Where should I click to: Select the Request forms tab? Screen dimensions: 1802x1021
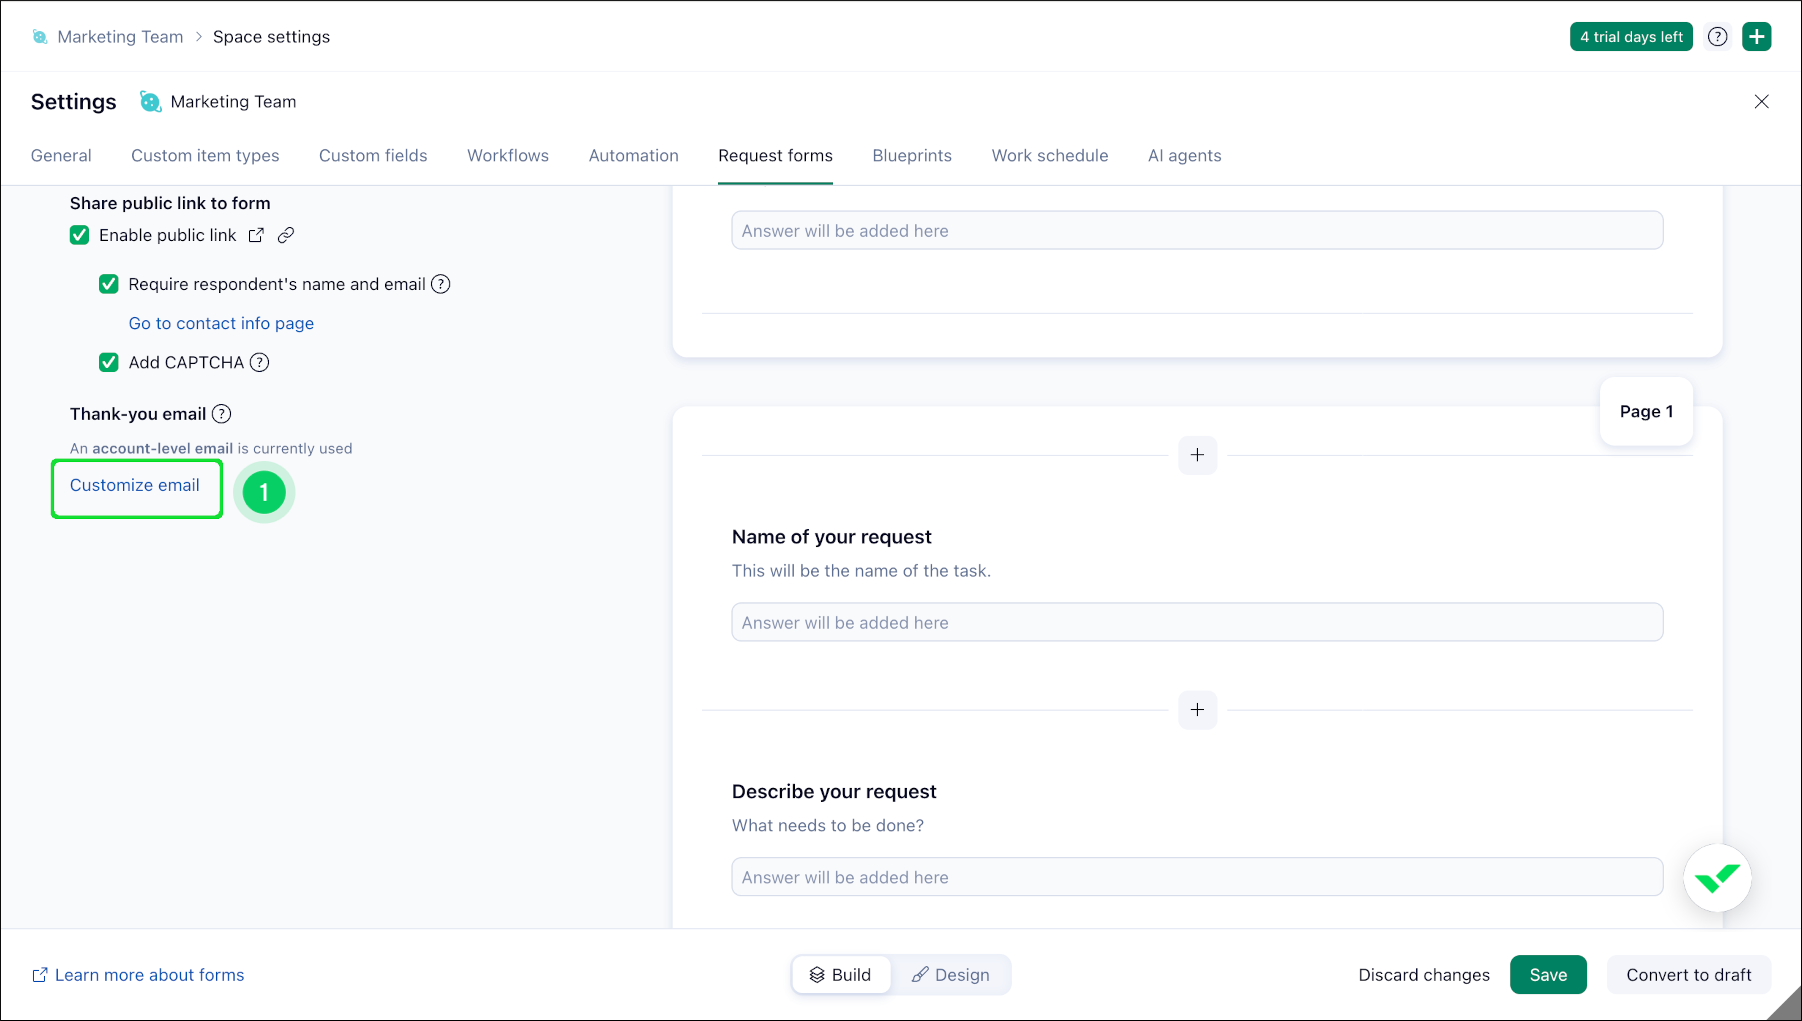(775, 156)
